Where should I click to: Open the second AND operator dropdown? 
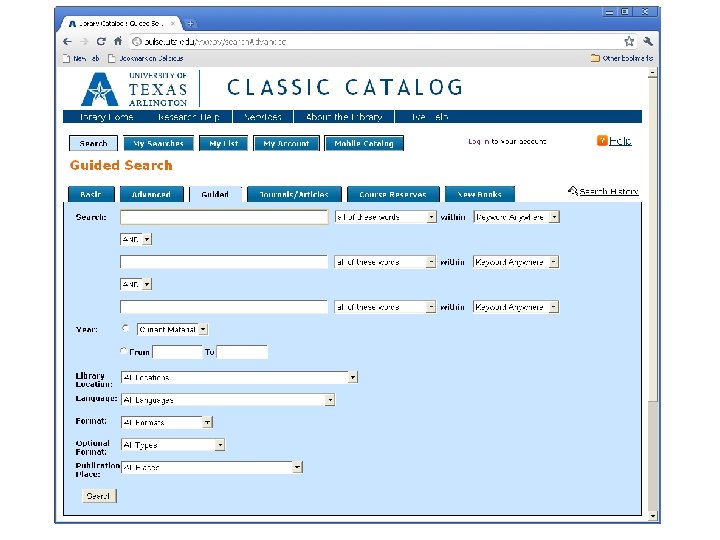(x=136, y=284)
